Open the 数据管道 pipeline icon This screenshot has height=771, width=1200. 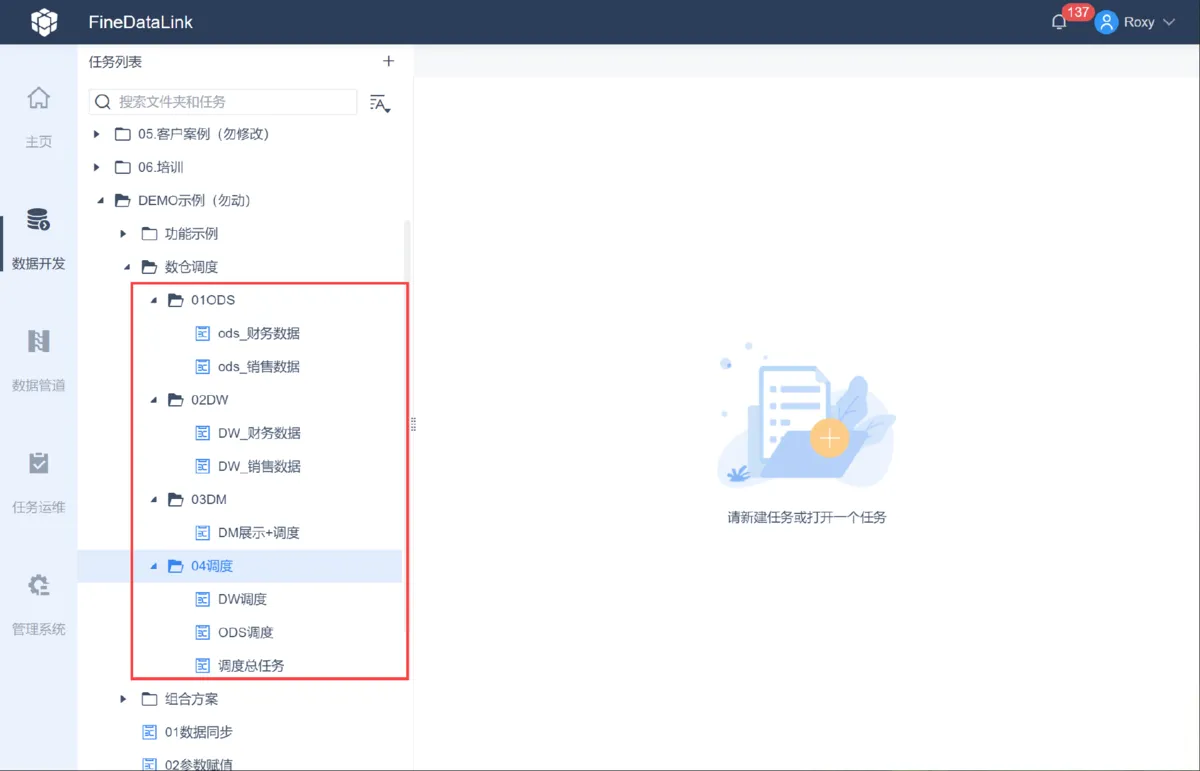[38, 341]
